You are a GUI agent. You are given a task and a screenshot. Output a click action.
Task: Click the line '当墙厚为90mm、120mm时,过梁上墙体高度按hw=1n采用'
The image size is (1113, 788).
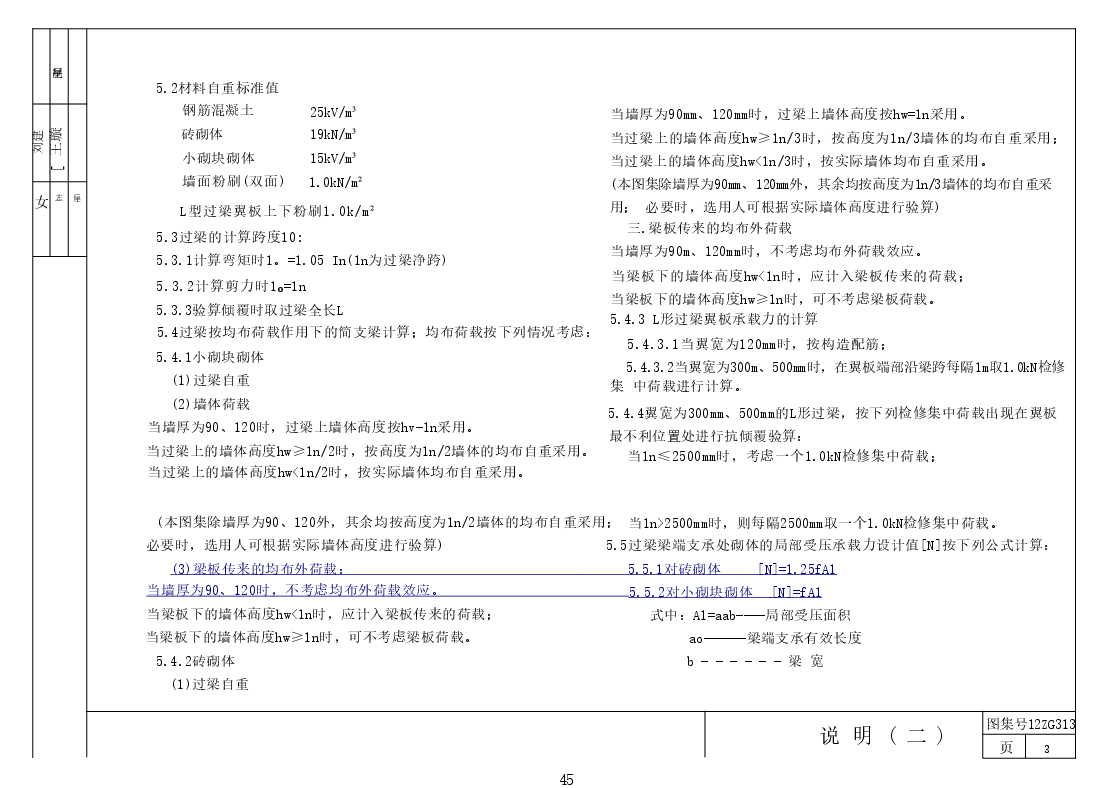[x=788, y=114]
